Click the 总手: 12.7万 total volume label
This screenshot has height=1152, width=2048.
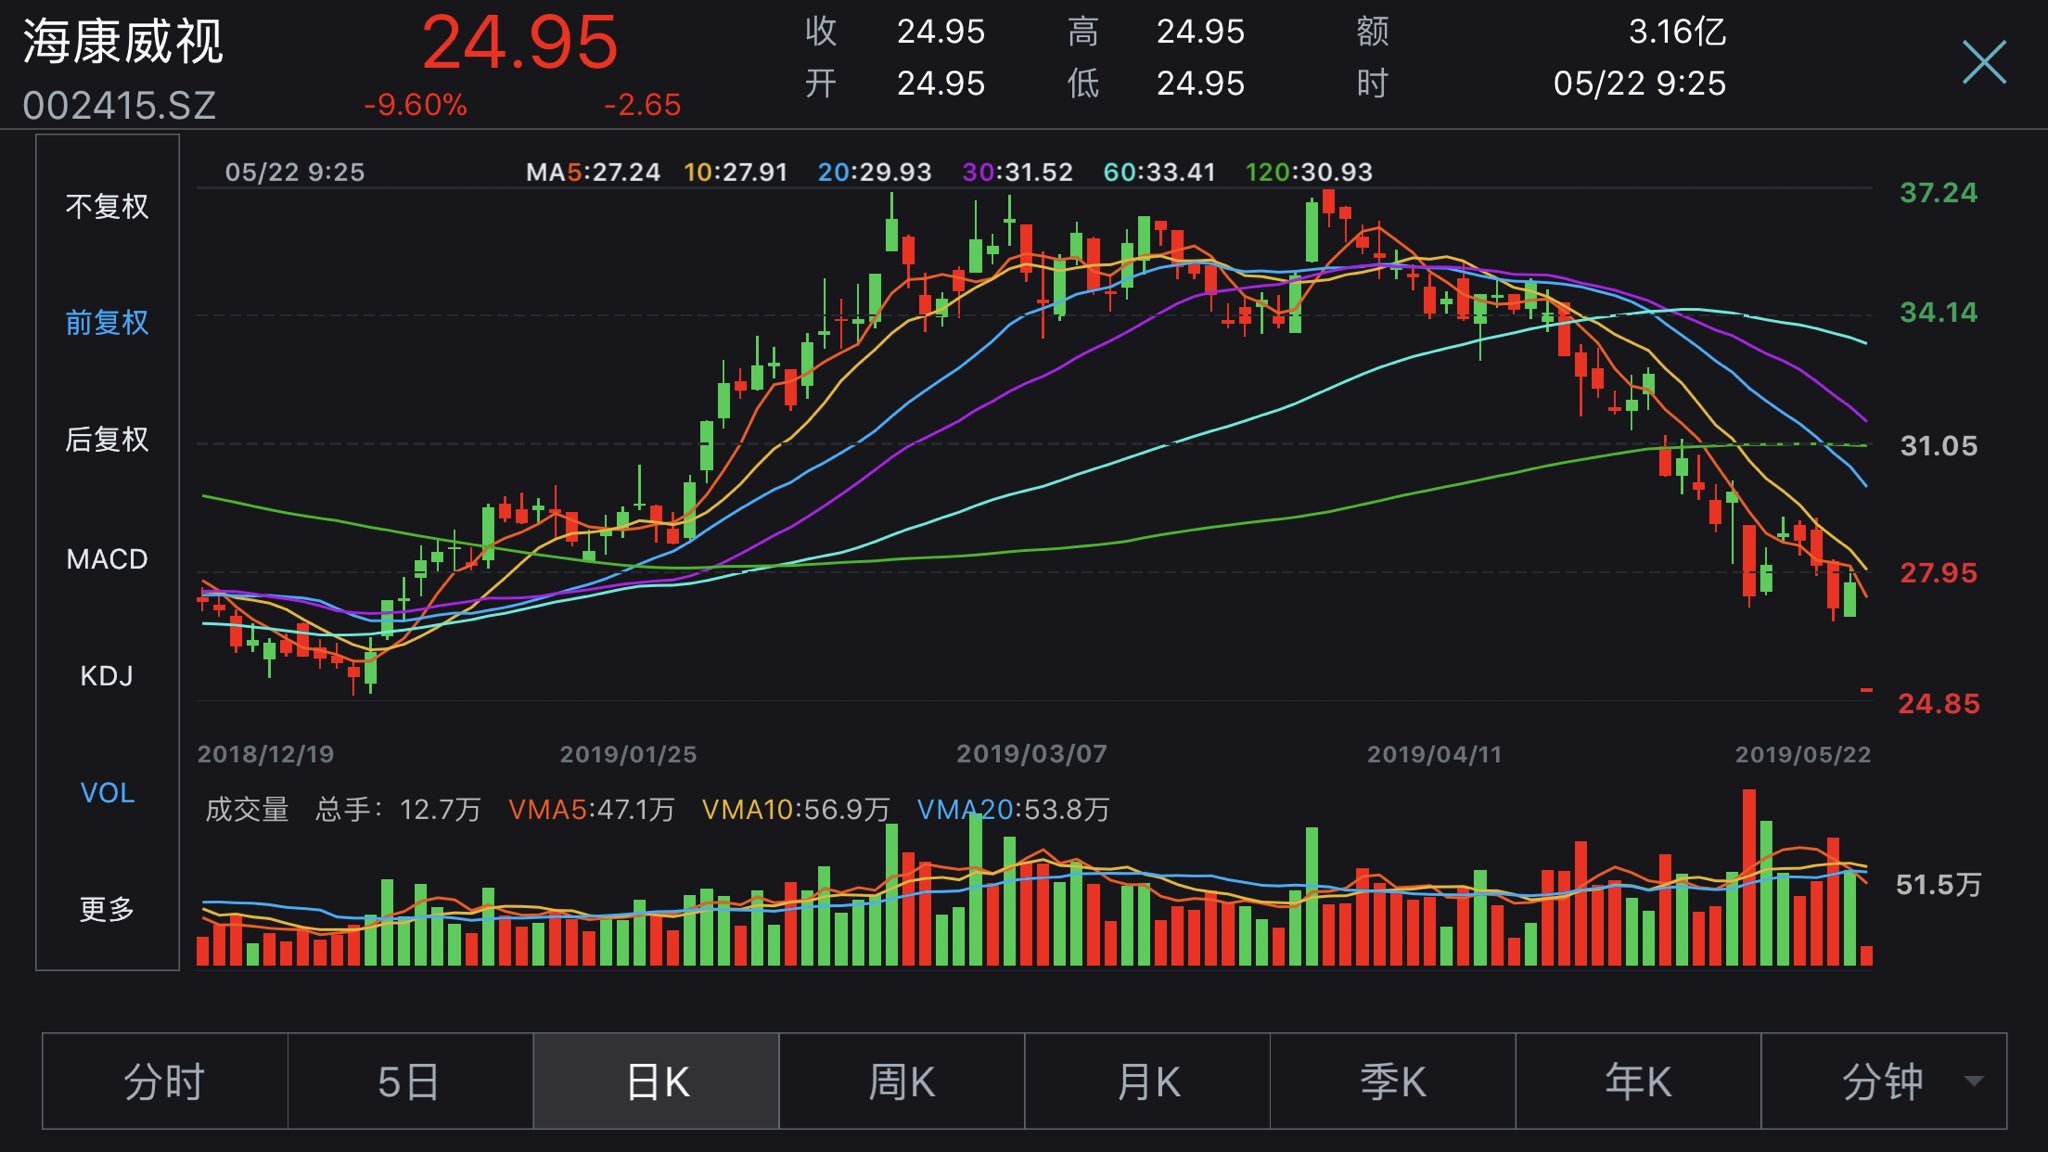point(398,809)
